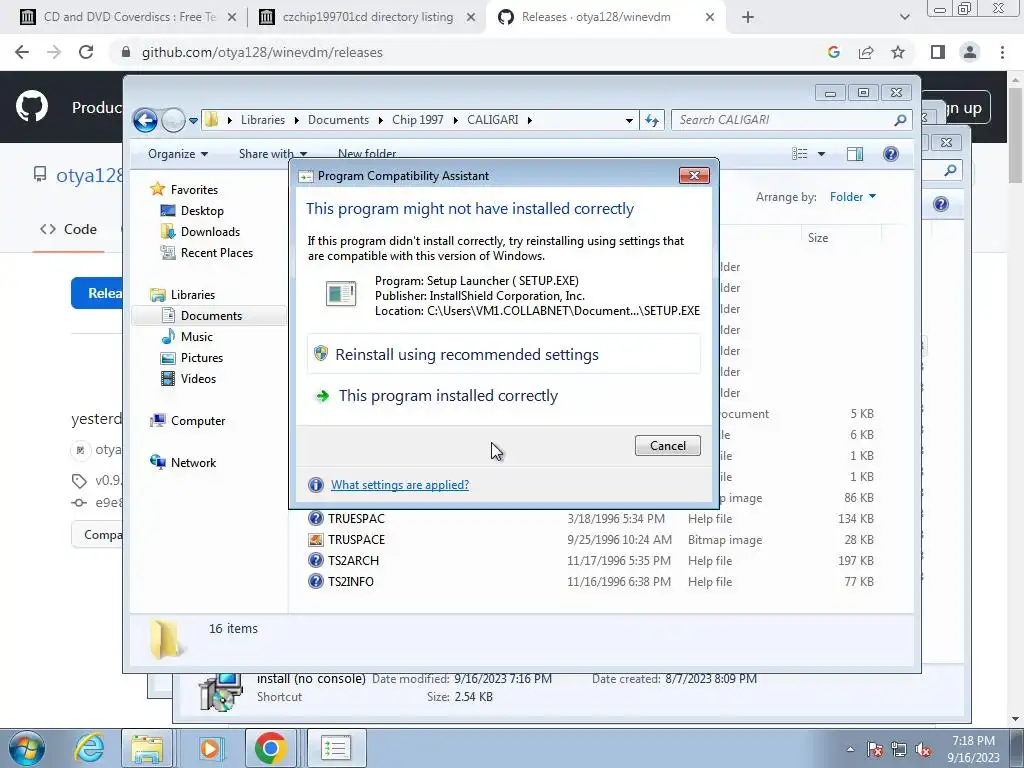The image size is (1024, 768).
Task: Toggle the preview pane icon
Action: (x=854, y=154)
